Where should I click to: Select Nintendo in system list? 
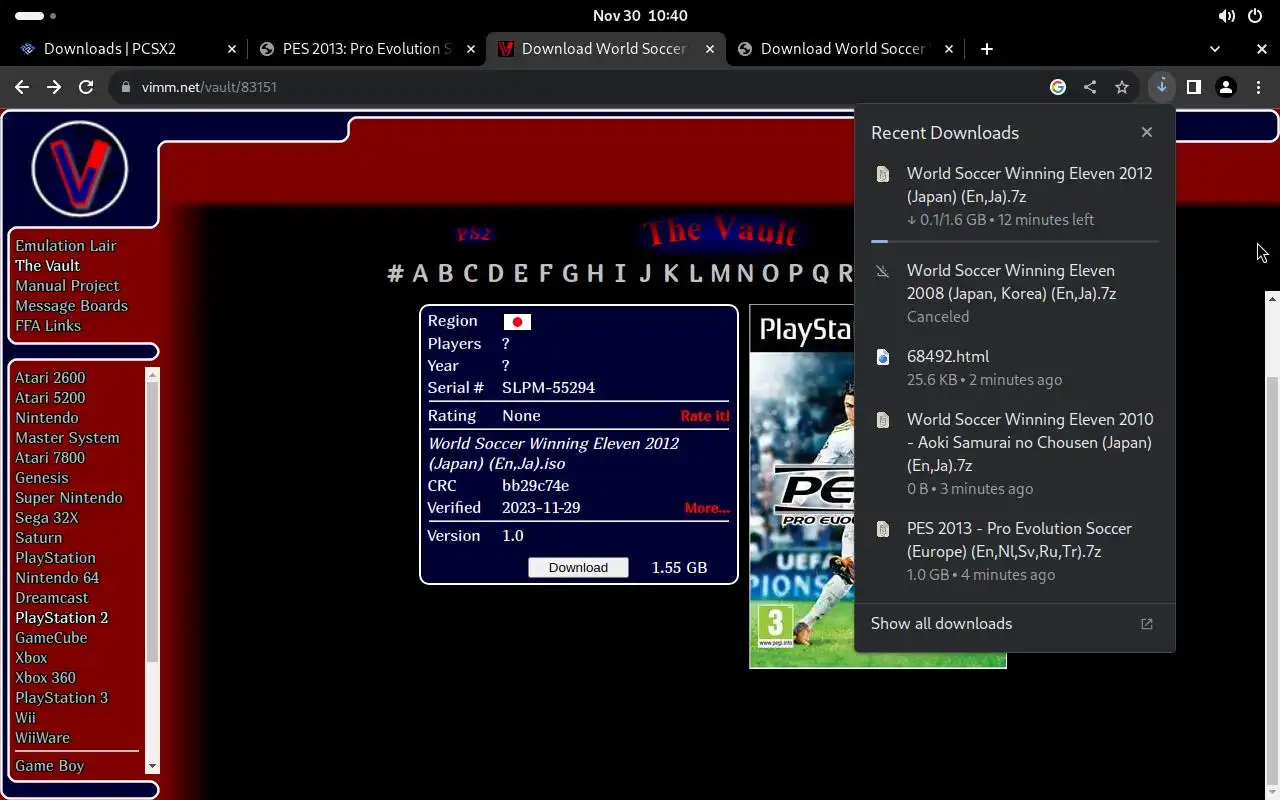tap(46, 418)
